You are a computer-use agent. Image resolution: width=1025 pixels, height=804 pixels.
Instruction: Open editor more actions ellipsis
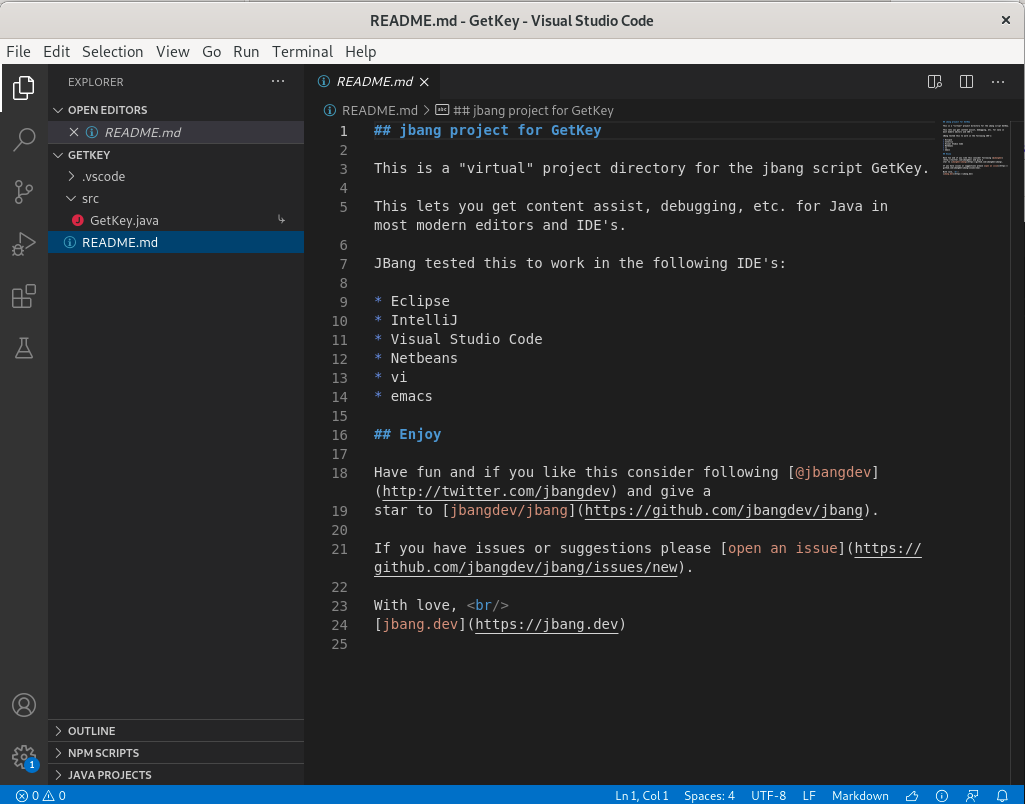pyautogui.click(x=998, y=82)
